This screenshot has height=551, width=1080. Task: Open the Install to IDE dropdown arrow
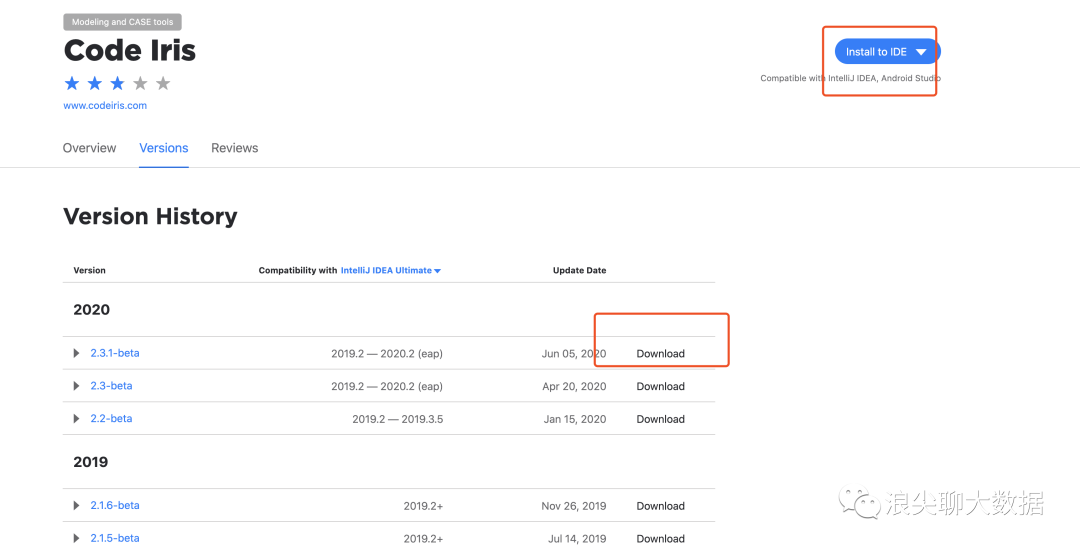click(921, 52)
